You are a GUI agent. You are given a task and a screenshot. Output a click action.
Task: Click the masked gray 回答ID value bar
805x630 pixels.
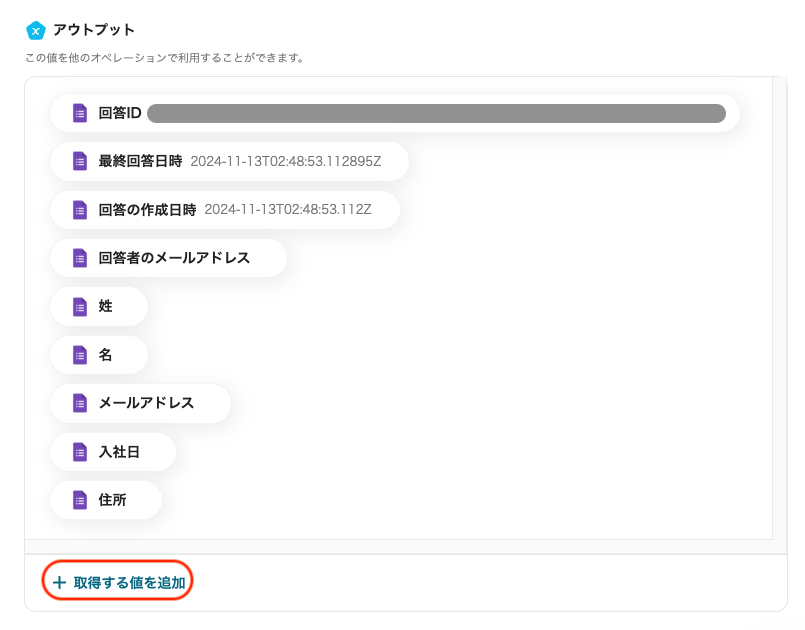click(x=438, y=113)
